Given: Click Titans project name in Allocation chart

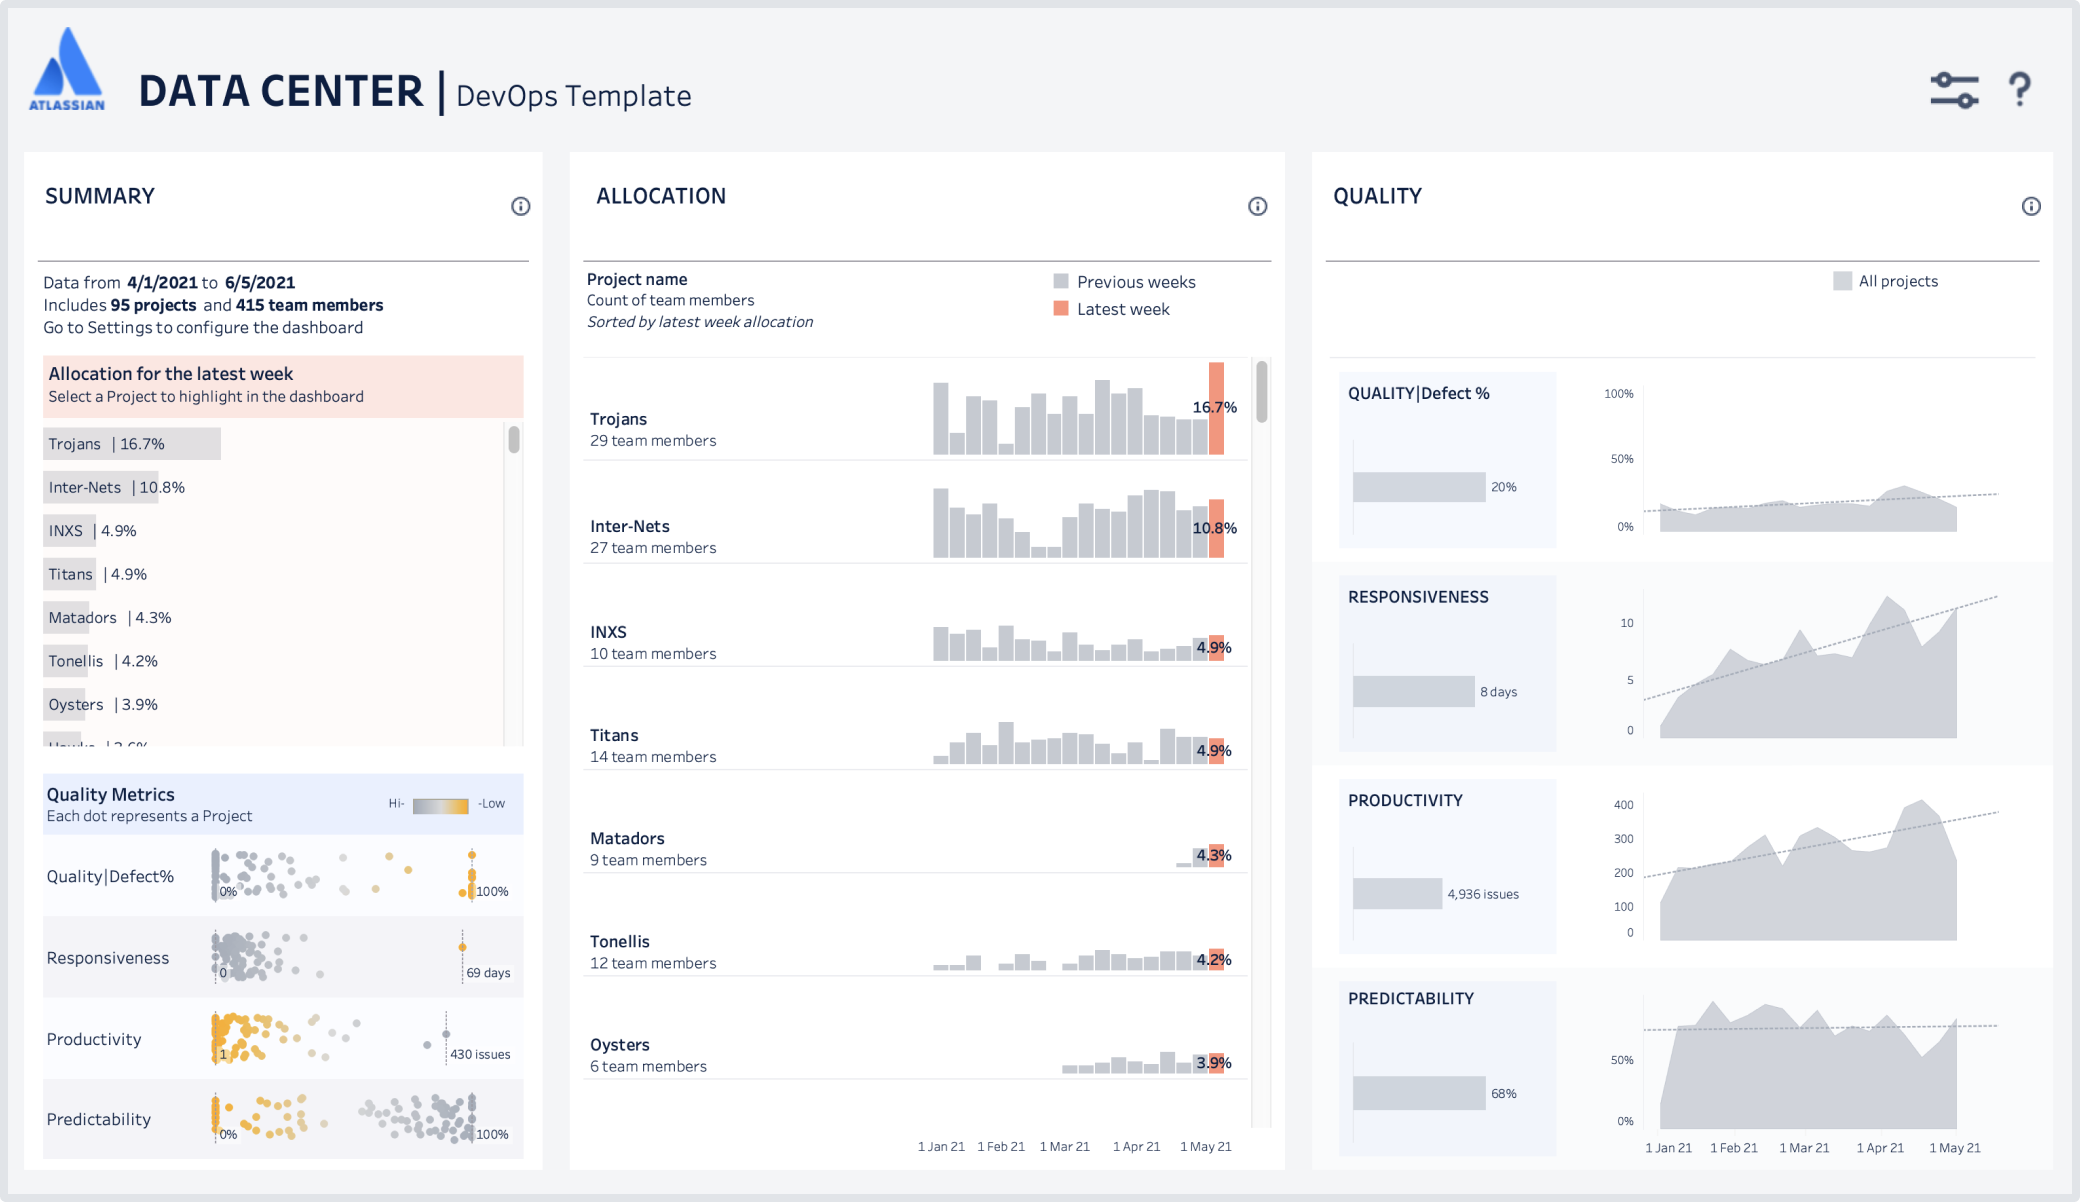Looking at the screenshot, I should click(614, 735).
